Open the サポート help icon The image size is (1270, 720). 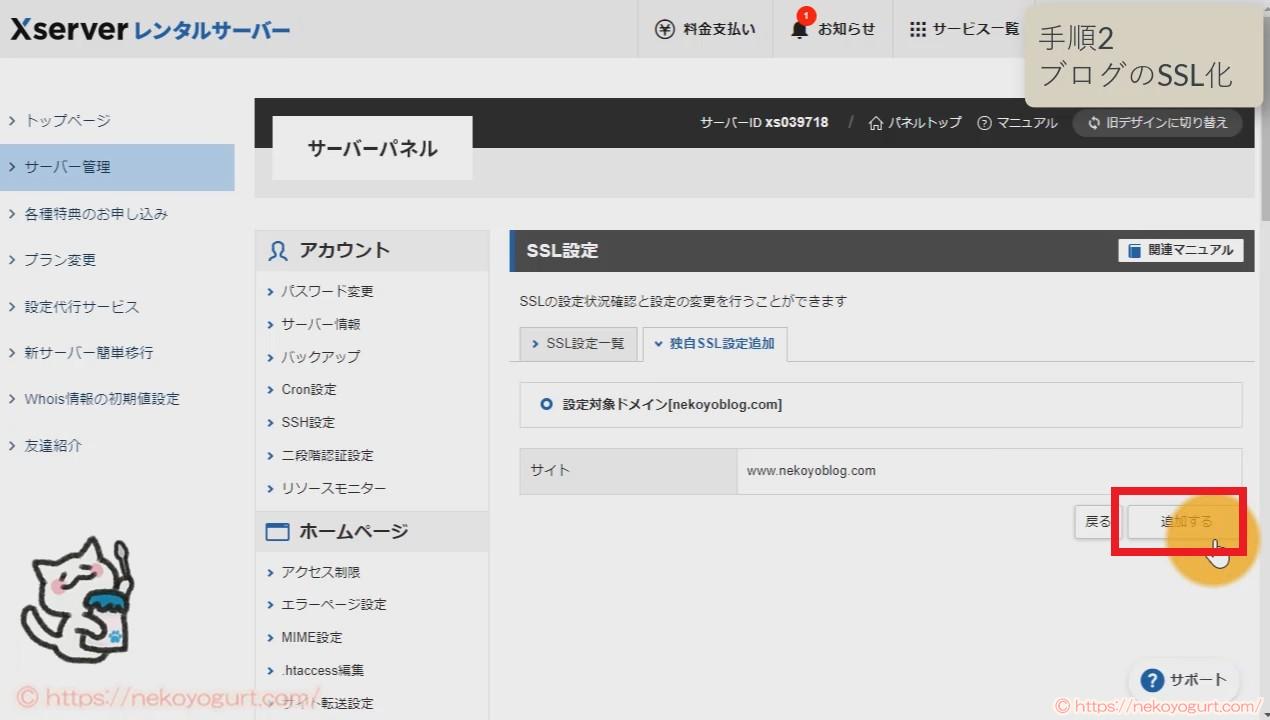pyautogui.click(x=1151, y=679)
